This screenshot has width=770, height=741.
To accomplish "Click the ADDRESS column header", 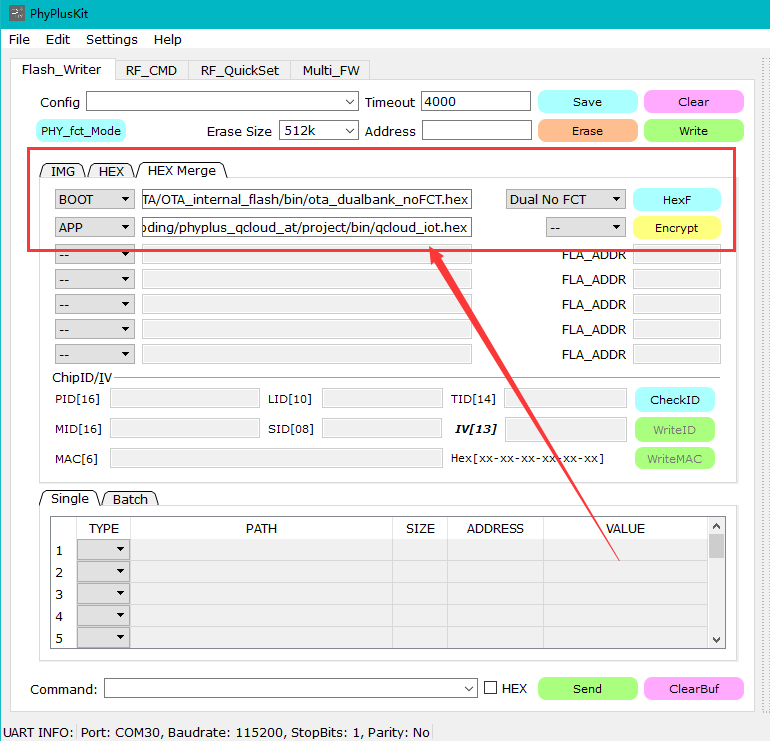I will 495,528.
